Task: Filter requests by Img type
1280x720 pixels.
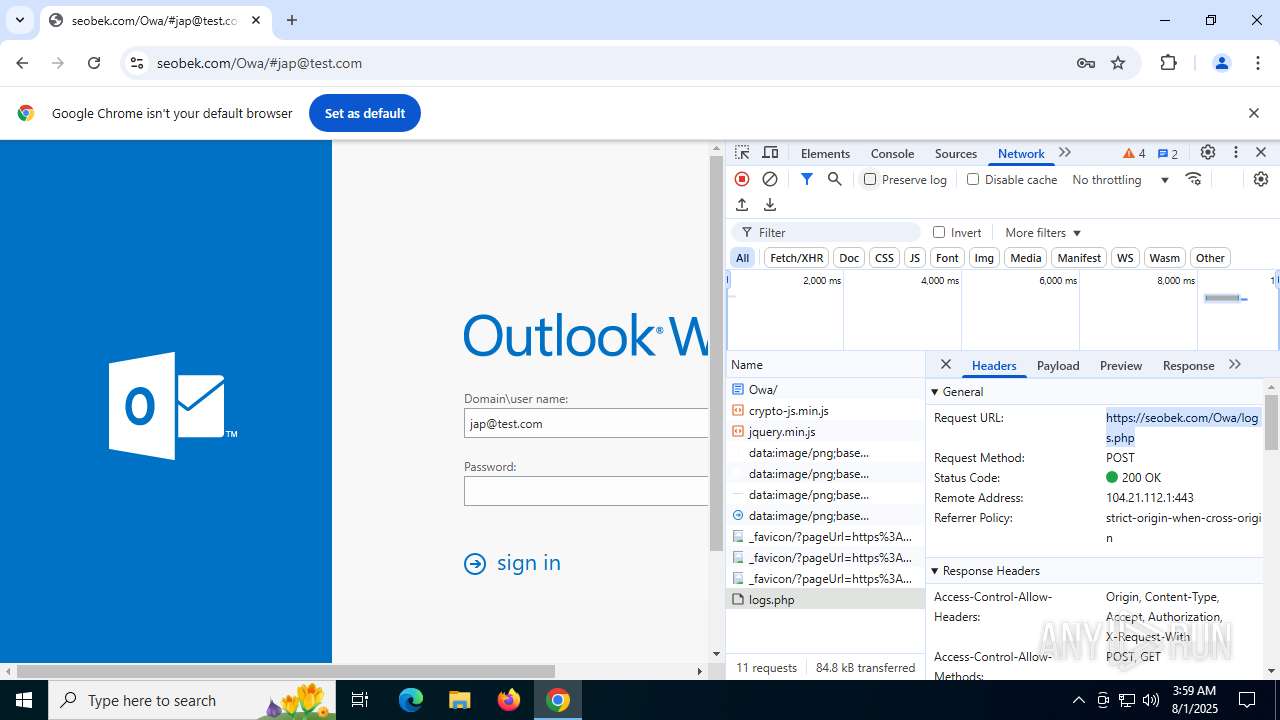Action: (984, 258)
